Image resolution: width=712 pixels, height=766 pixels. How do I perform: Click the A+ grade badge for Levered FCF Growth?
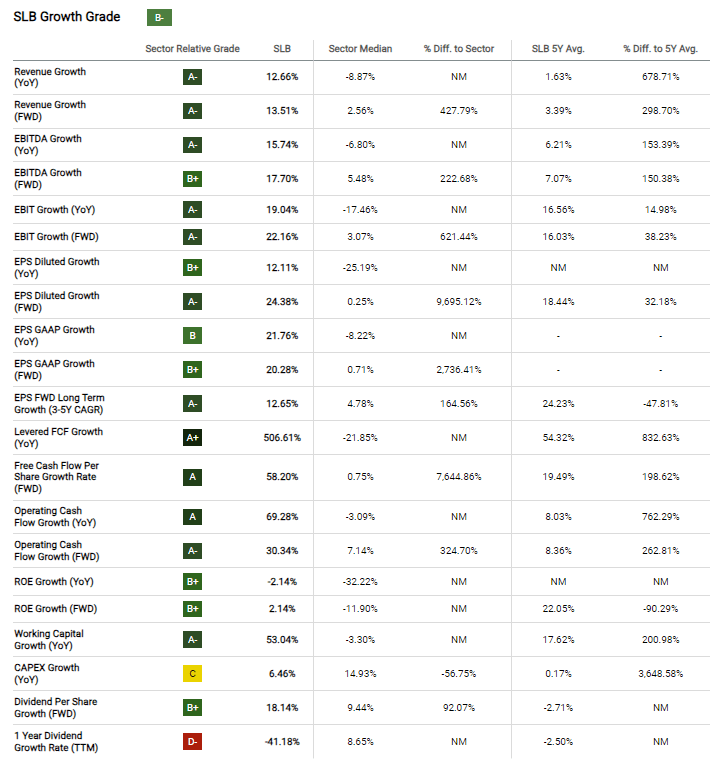click(193, 437)
